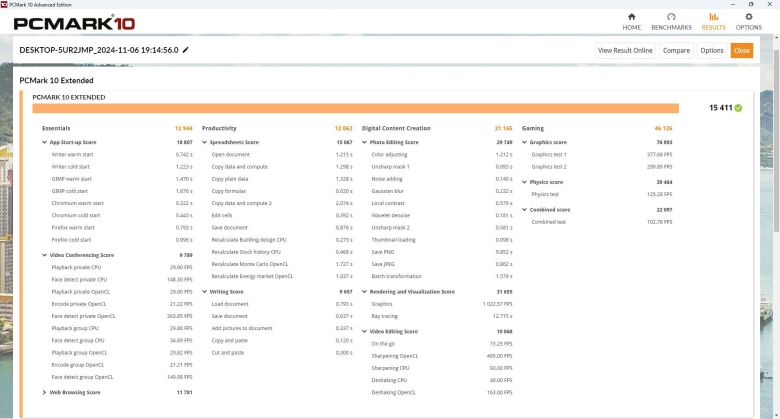Close the result with orange Close button
This screenshot has height=419, width=780.
click(x=741, y=50)
